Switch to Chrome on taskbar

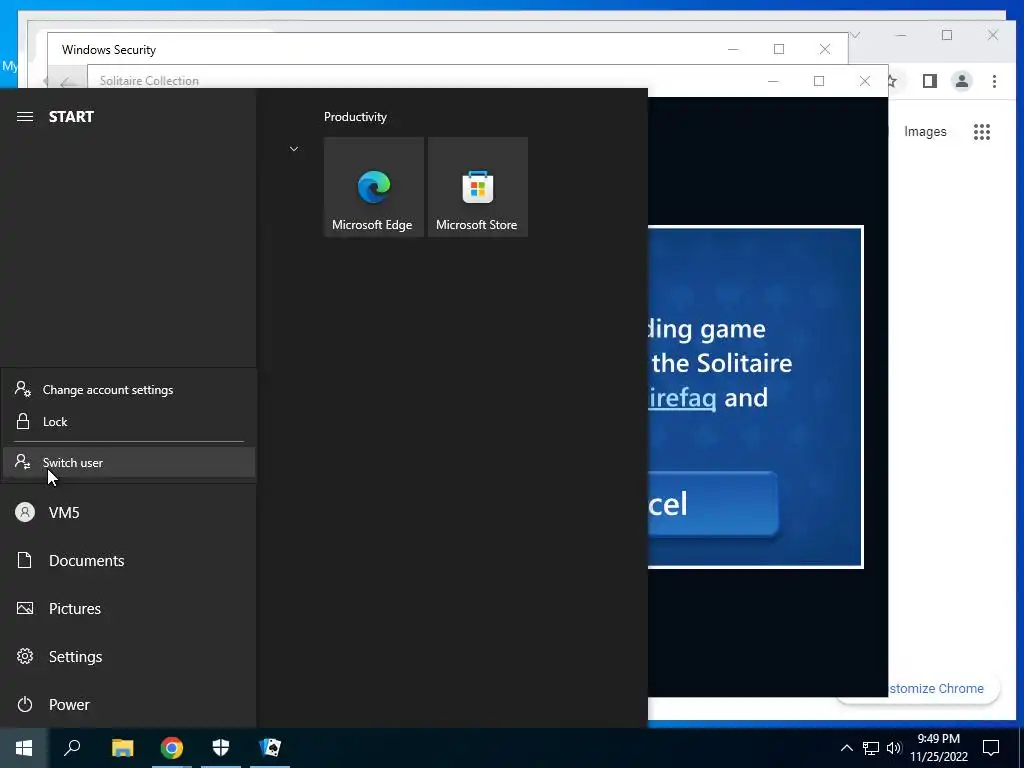tap(172, 748)
